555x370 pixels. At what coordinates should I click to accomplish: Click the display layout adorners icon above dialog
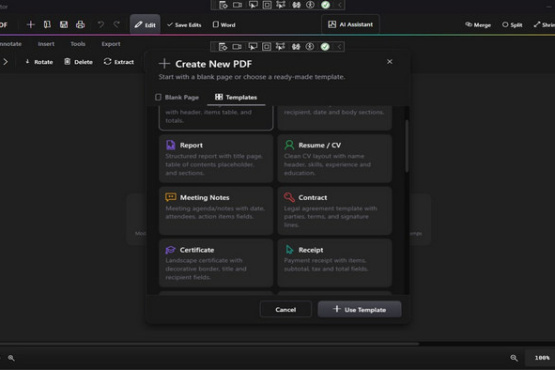pos(267,46)
